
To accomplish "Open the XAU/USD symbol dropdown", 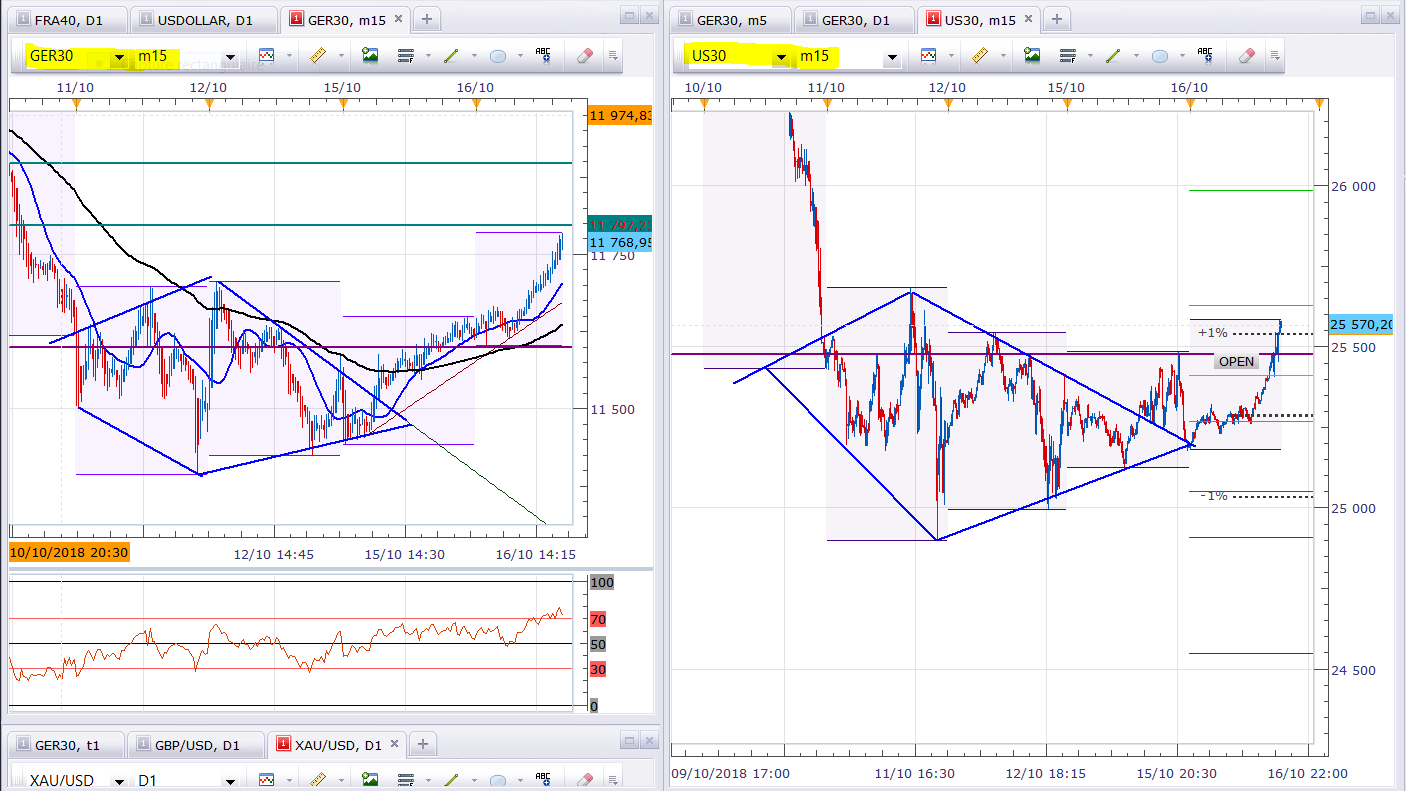I will coord(120,780).
